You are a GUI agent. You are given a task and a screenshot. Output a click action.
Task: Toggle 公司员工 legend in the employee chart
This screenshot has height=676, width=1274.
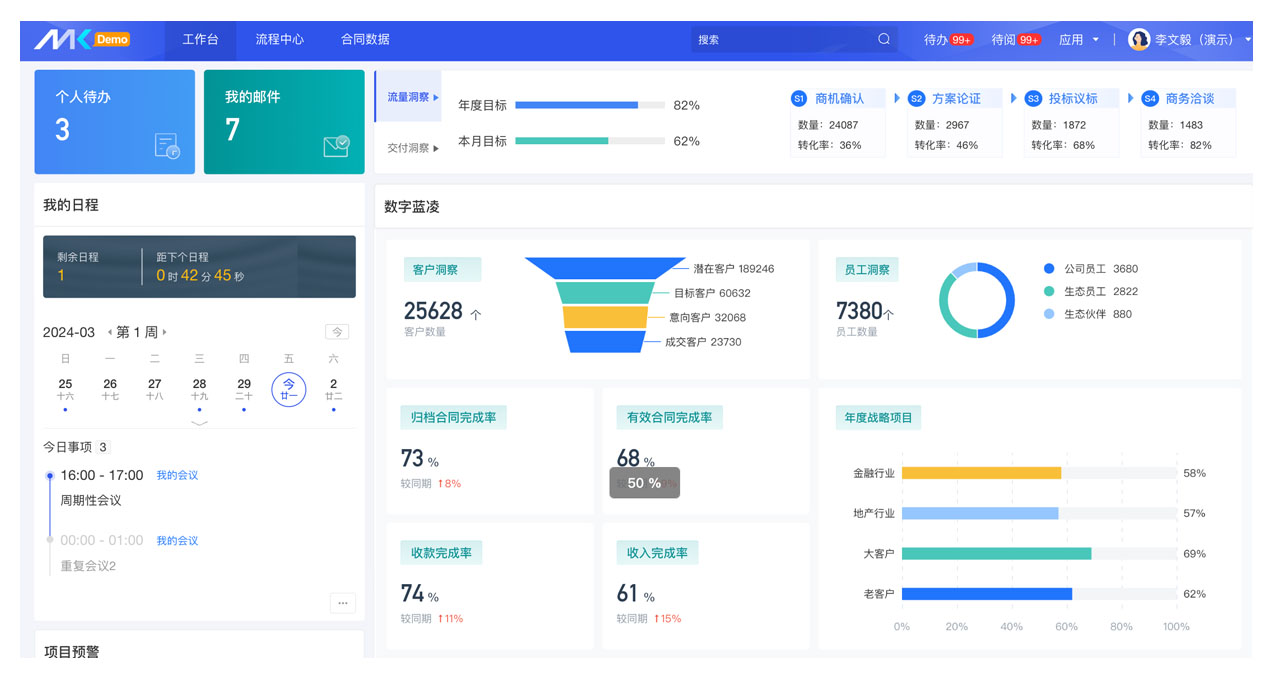coord(1049,269)
